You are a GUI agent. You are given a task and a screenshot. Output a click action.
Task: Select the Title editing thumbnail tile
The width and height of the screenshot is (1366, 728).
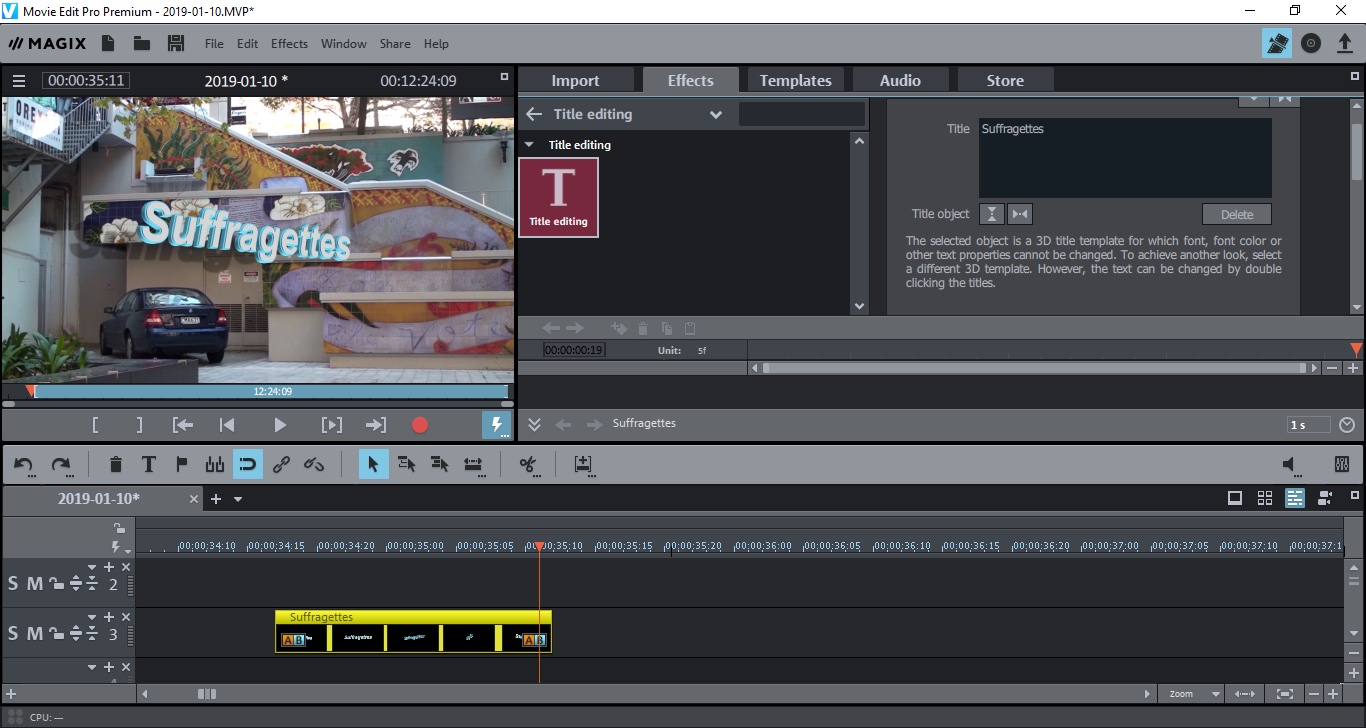558,197
